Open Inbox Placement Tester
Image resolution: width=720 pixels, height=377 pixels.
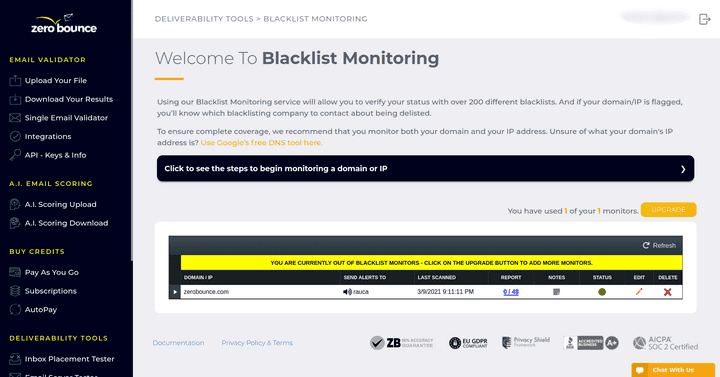click(x=69, y=359)
